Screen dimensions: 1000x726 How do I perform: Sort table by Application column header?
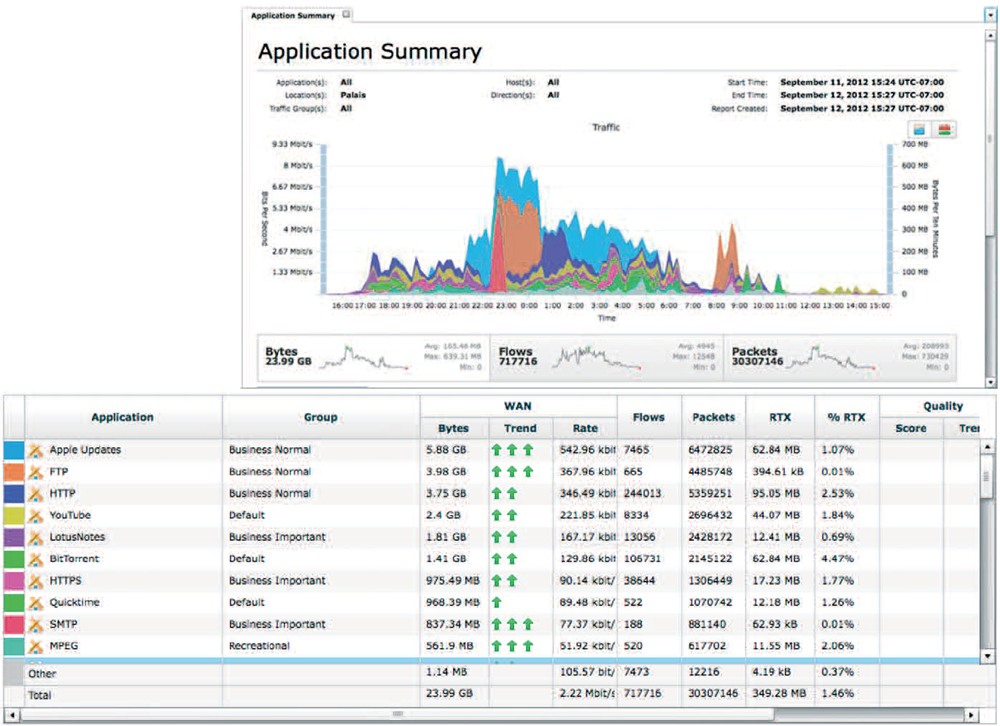[x=122, y=417]
